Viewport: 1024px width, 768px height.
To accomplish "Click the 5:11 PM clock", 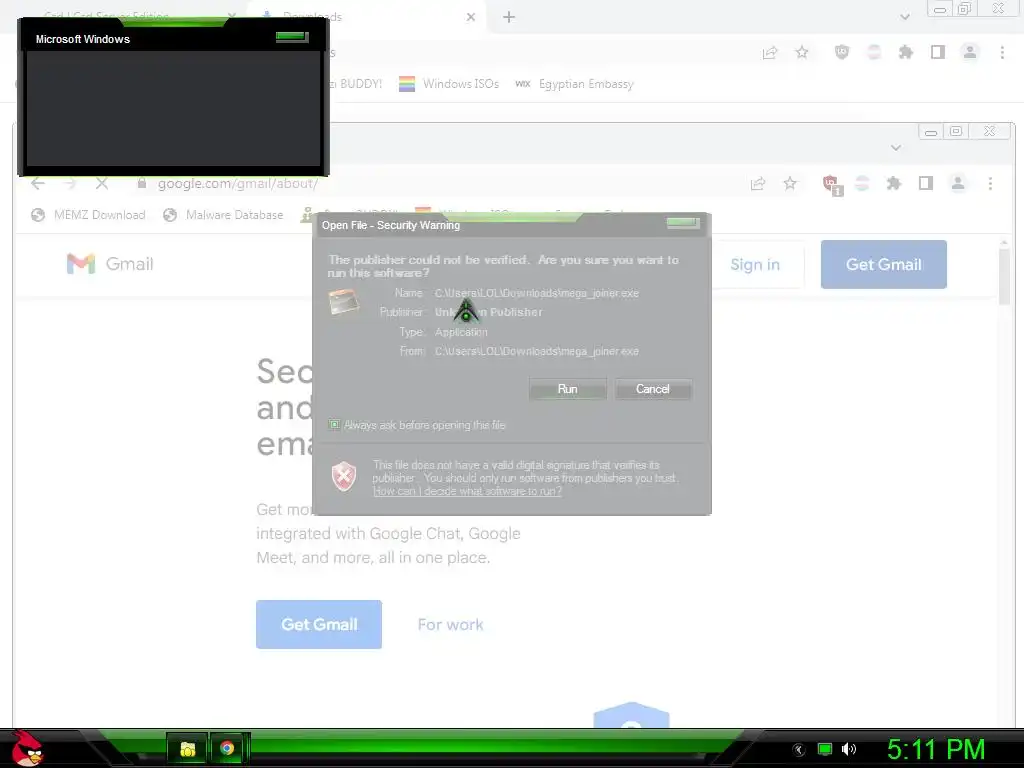I will (x=936, y=749).
